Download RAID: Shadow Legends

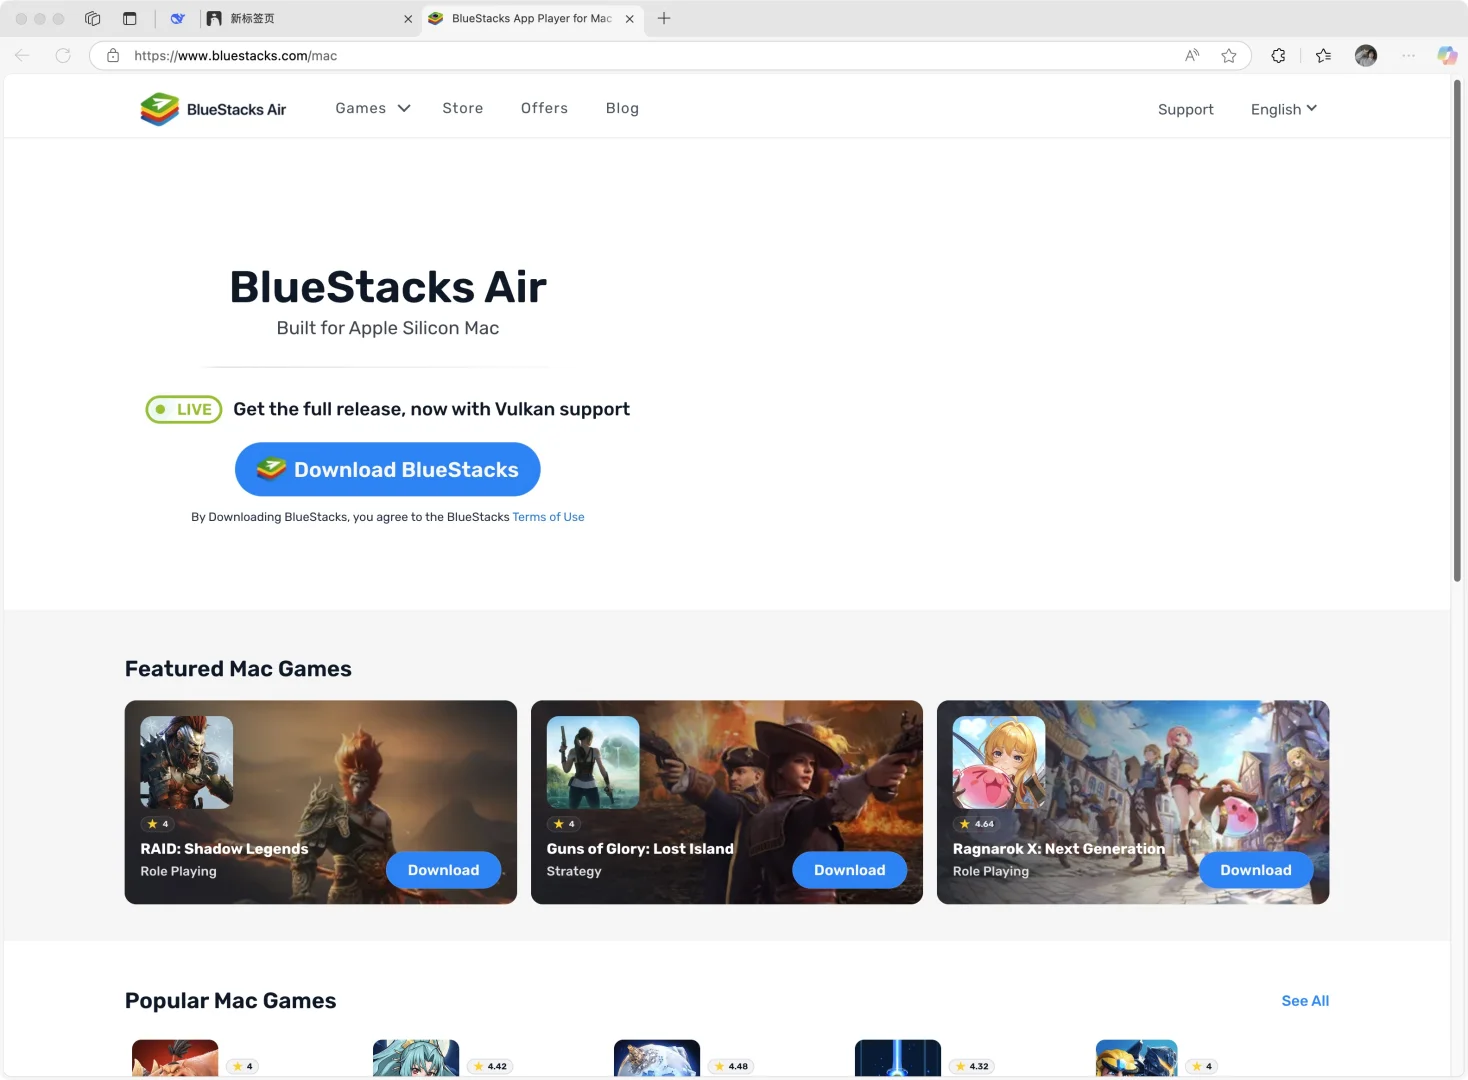coord(443,870)
